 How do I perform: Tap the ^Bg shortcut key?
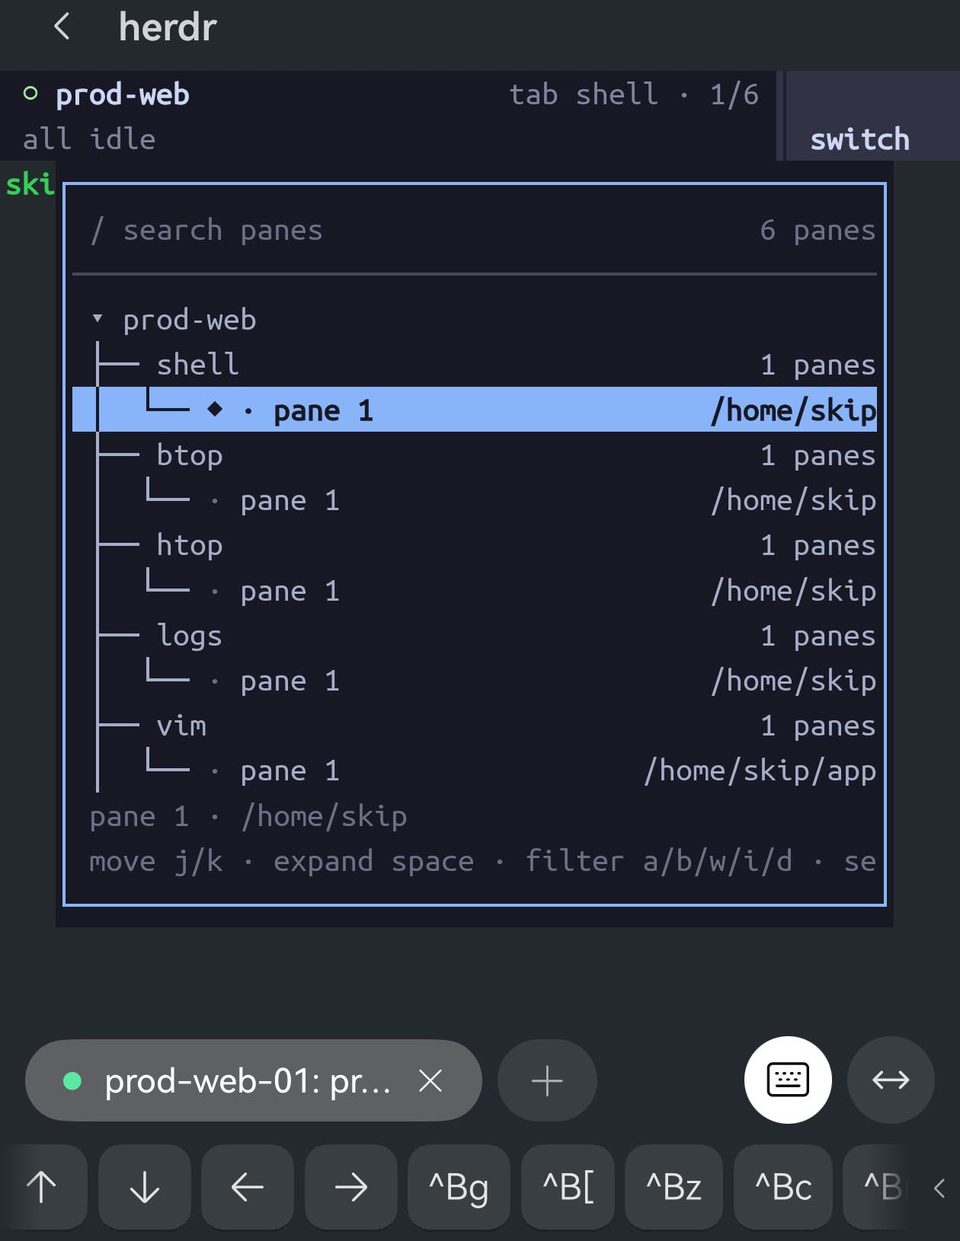pyautogui.click(x=459, y=1187)
